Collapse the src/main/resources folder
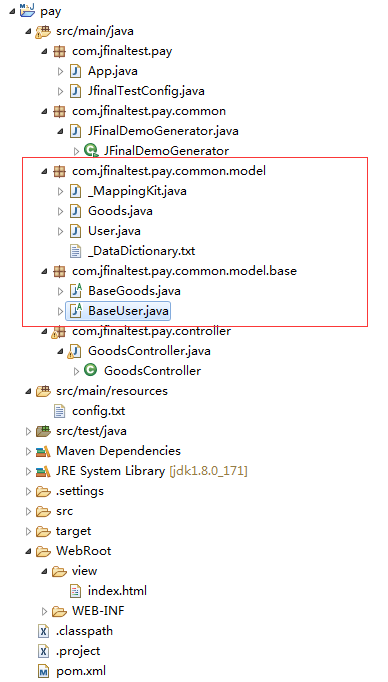 click(29, 392)
